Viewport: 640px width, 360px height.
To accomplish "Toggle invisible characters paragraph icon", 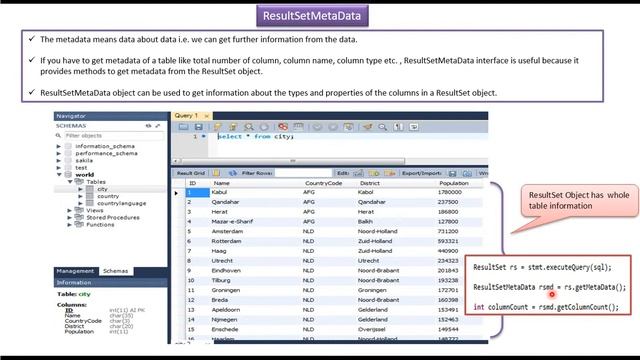I will click(398, 127).
